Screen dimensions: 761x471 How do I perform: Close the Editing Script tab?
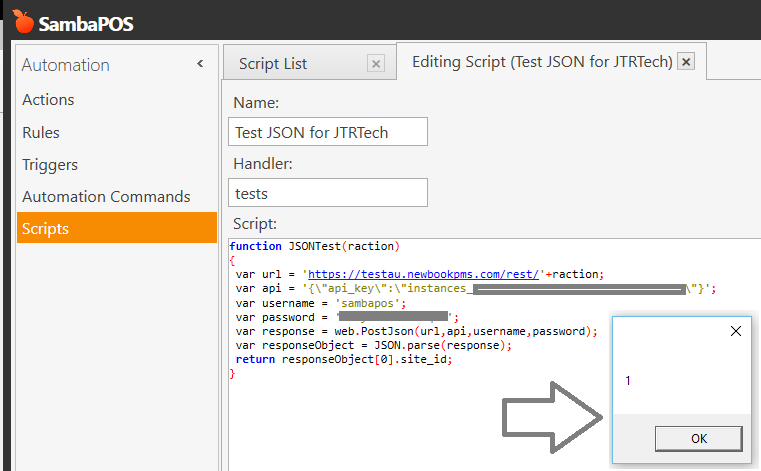pos(686,62)
